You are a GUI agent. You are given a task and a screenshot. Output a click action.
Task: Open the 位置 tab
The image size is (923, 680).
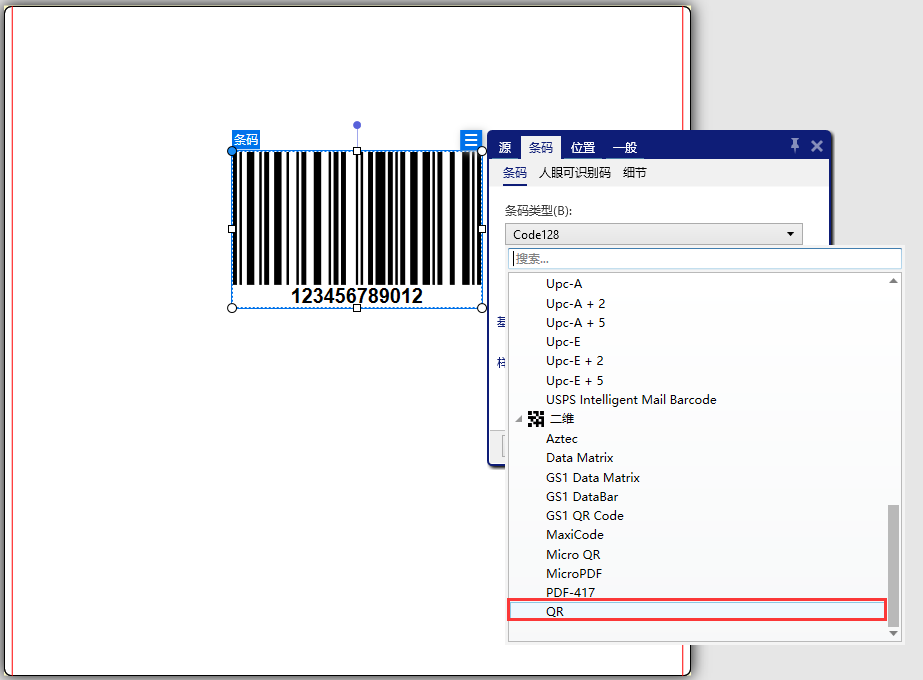[583, 148]
